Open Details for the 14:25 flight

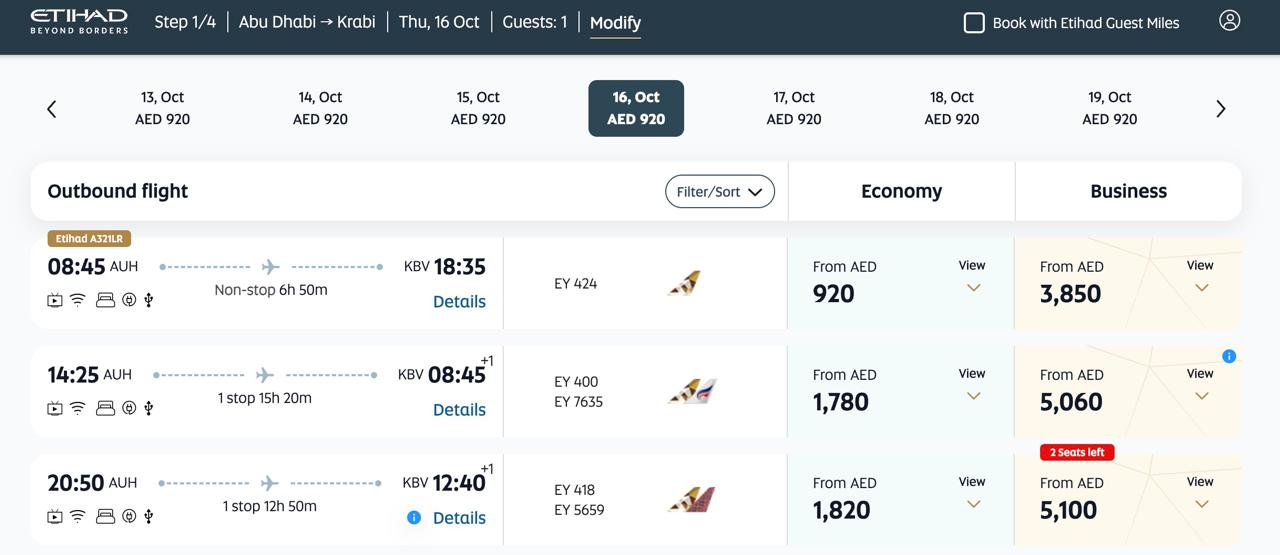click(x=459, y=409)
